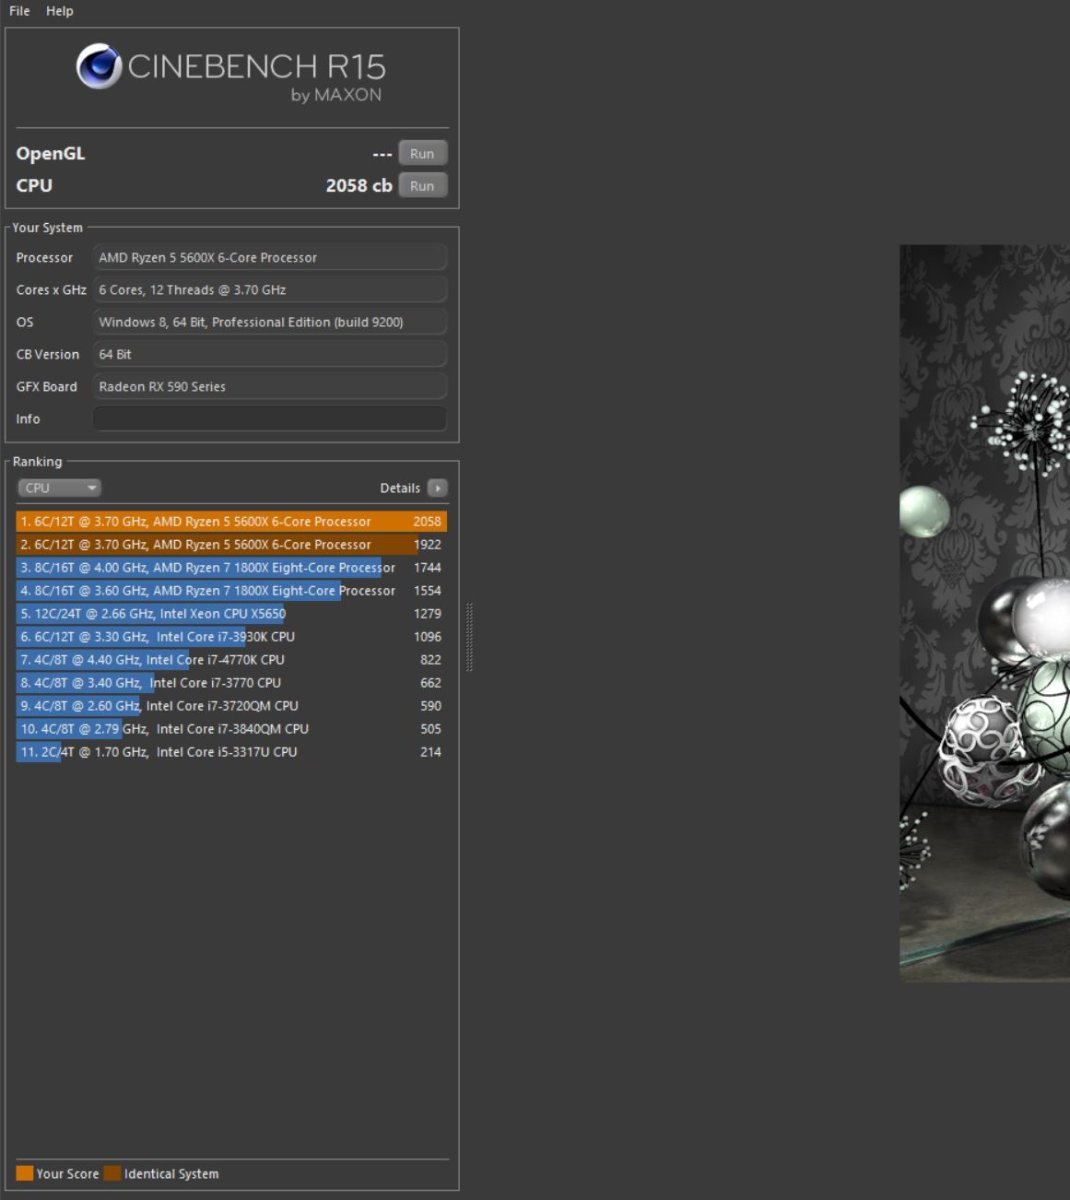The height and width of the screenshot is (1200, 1070).
Task: Expand ranking Details arrow
Action: [x=437, y=488]
